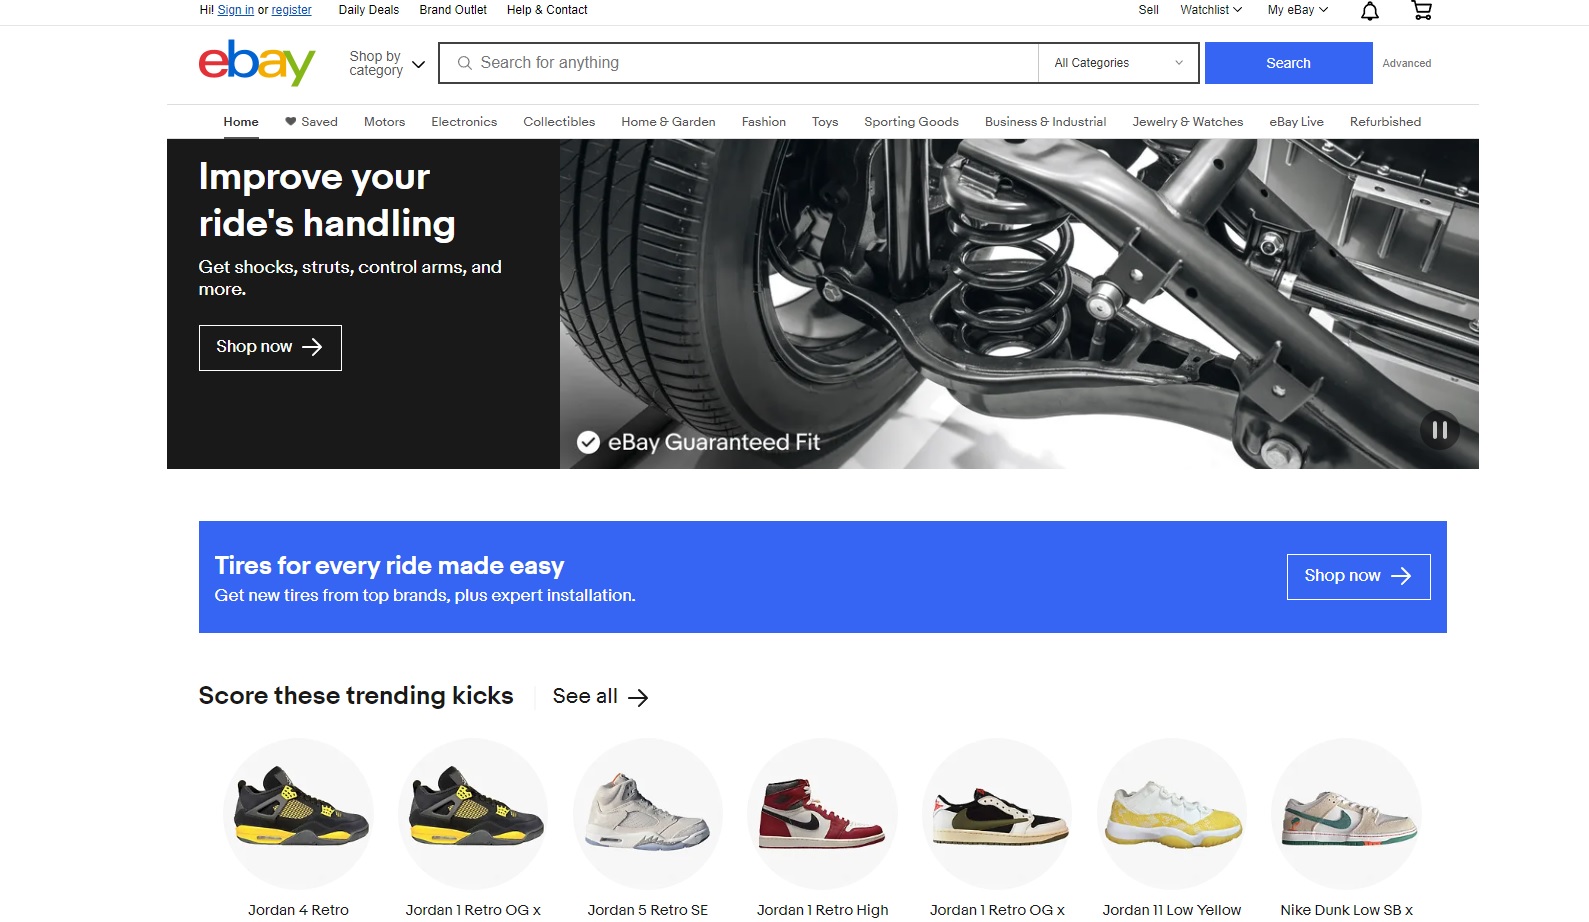Switch to the Electronics tab
Viewport: 1589px width, 922px height.
pyautogui.click(x=464, y=122)
